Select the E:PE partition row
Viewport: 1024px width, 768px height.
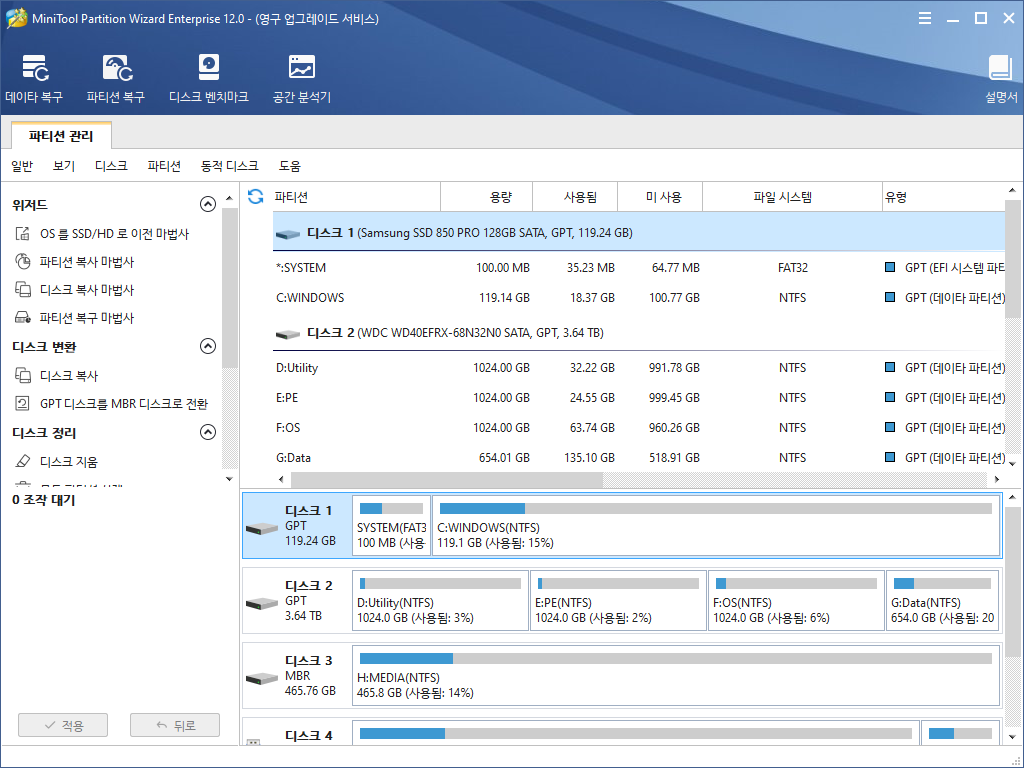pos(639,398)
